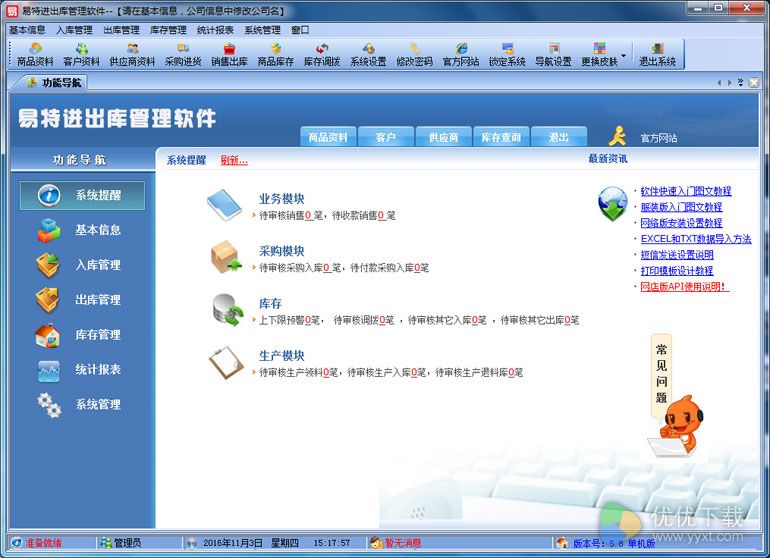
Task: Click the 生产模块 clipboard icon
Action: [226, 363]
